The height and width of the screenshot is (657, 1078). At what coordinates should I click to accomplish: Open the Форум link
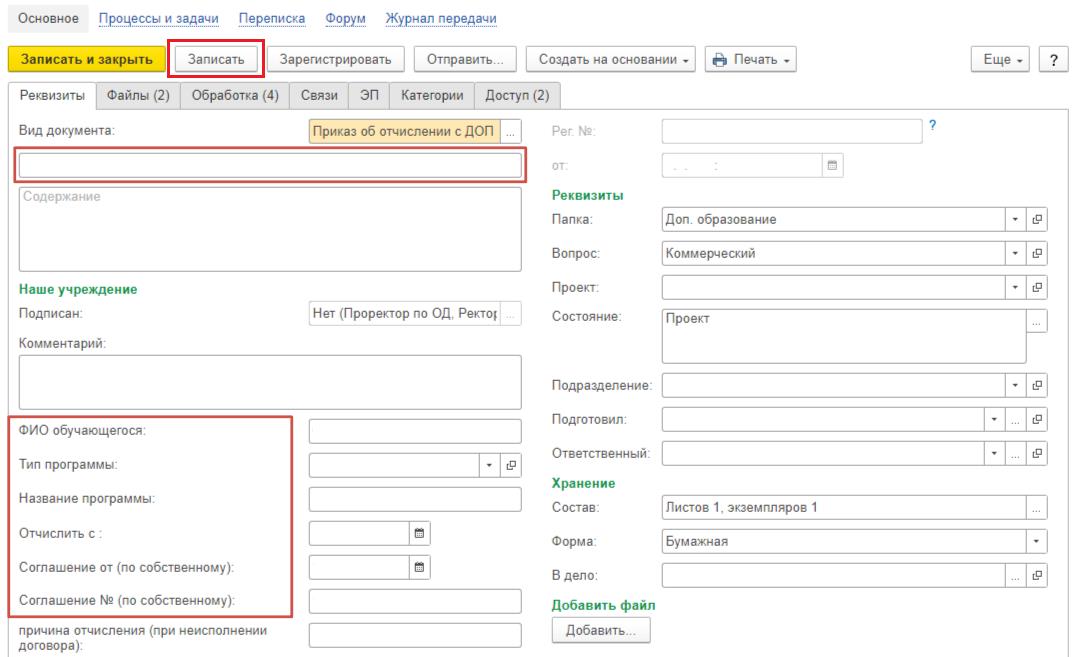(x=346, y=19)
